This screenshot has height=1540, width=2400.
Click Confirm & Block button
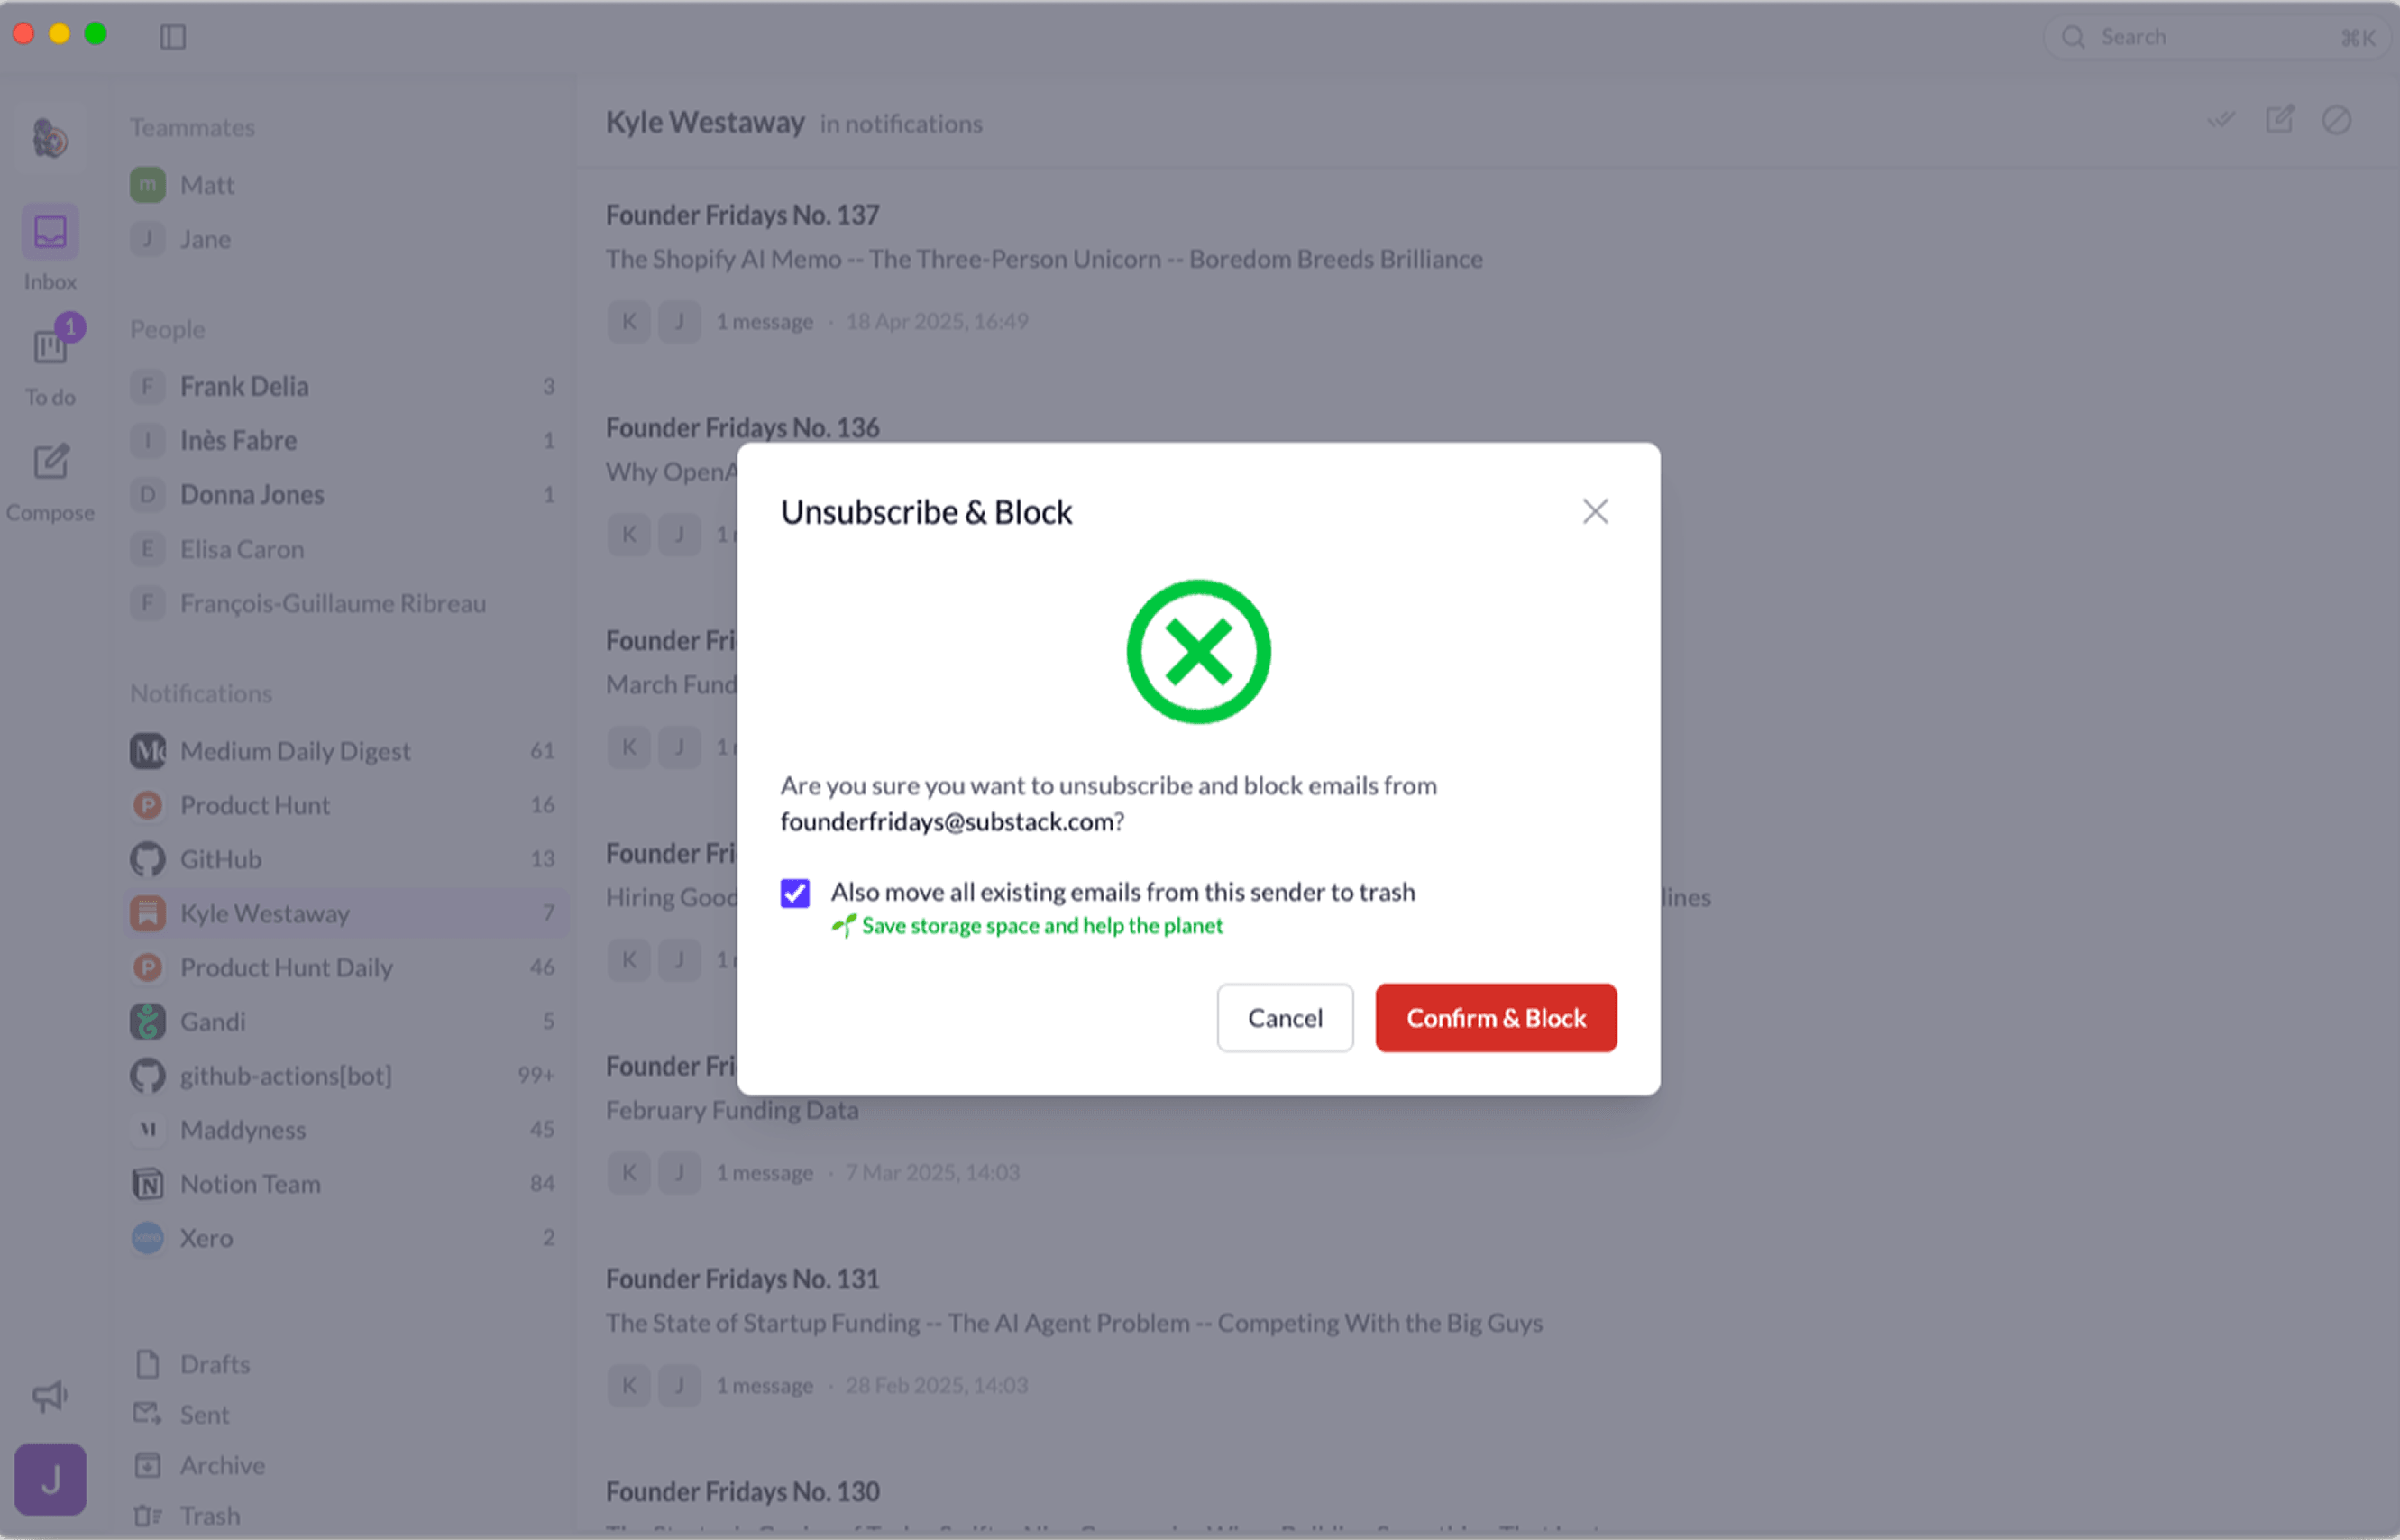(1495, 1018)
